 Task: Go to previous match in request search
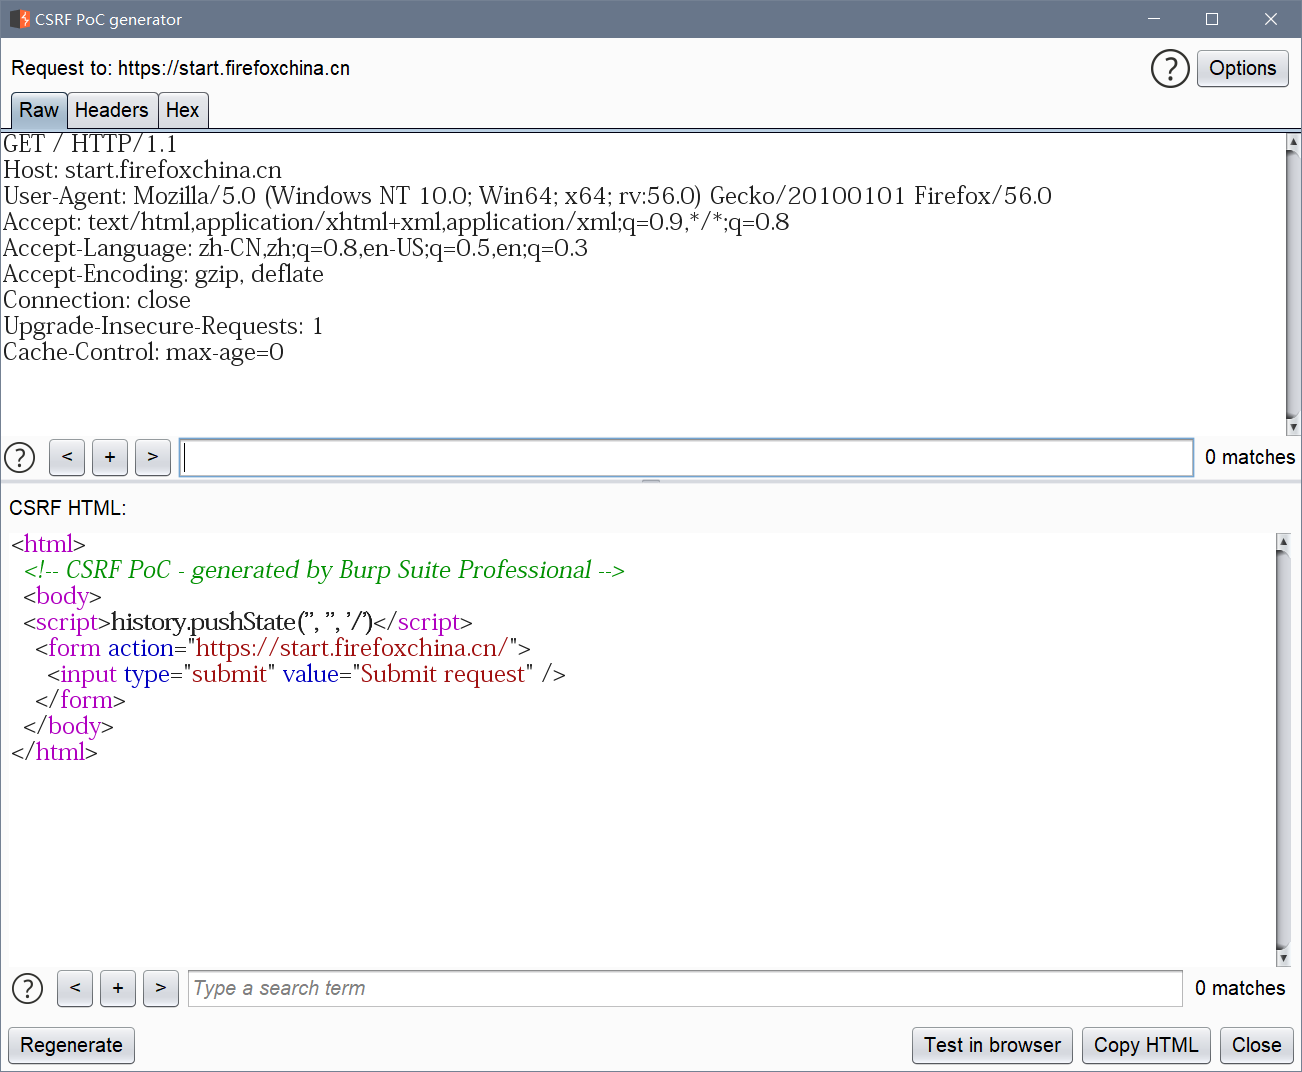[x=67, y=457]
